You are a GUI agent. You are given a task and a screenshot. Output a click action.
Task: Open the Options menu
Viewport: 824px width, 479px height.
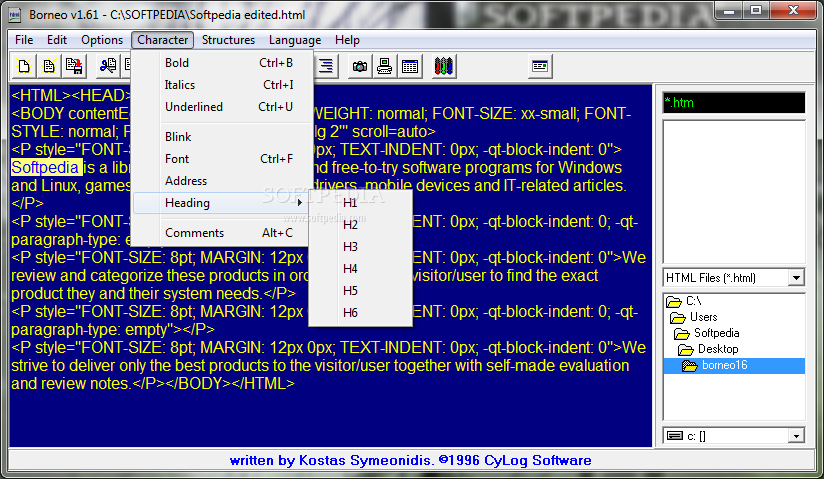coord(102,40)
